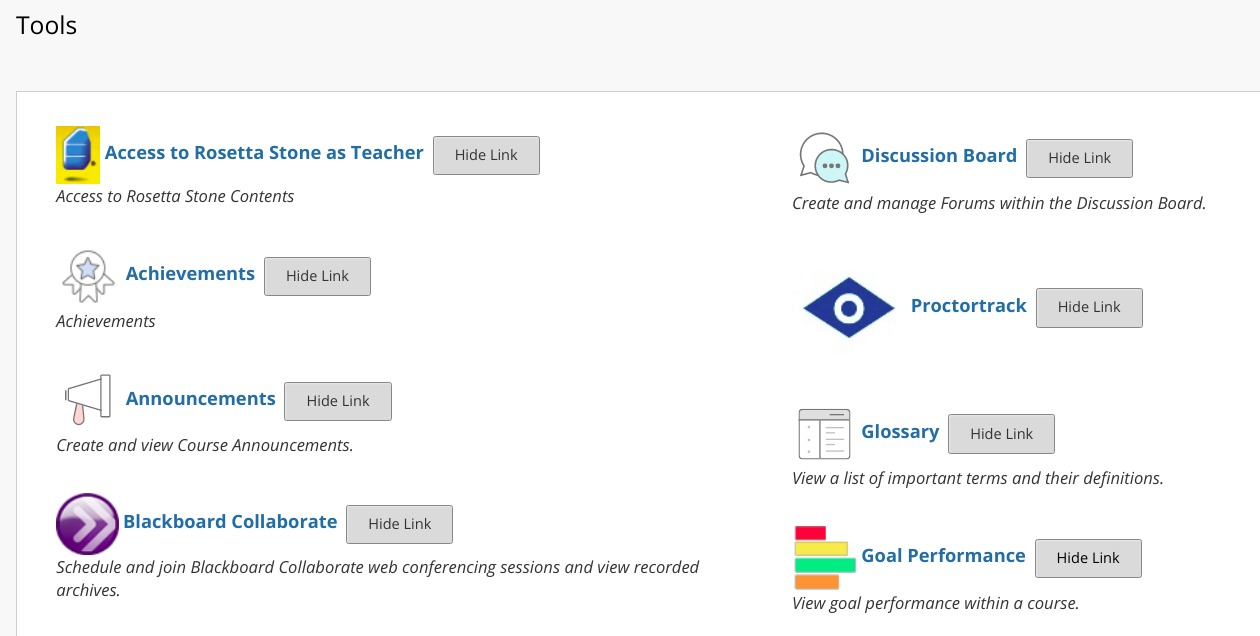Open the Announcements tool link
The image size is (1260, 636).
[200, 399]
